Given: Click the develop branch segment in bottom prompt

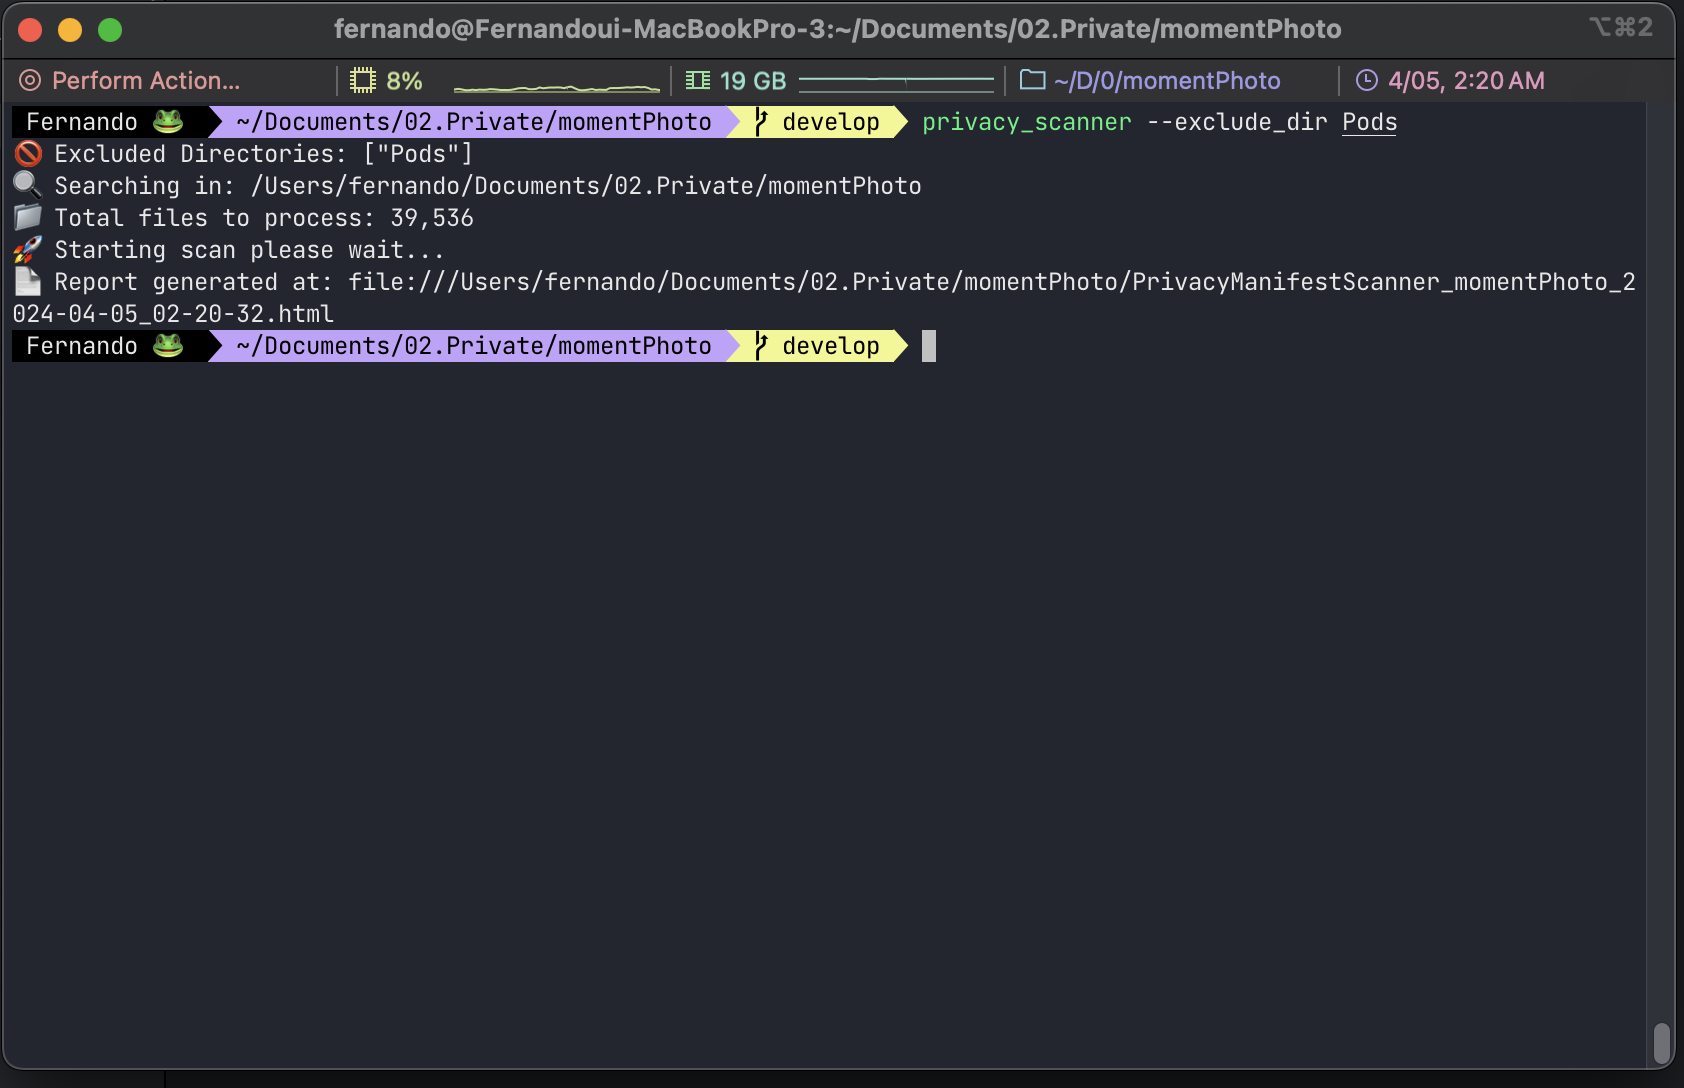Looking at the screenshot, I should click(x=830, y=346).
